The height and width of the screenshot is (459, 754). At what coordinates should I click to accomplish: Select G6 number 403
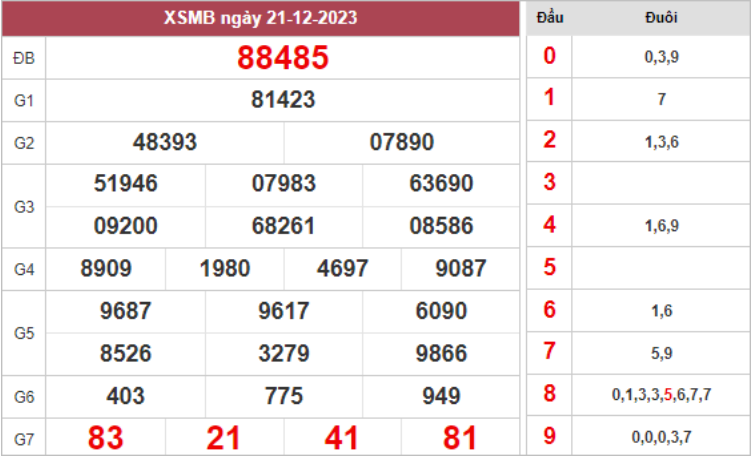126,396
